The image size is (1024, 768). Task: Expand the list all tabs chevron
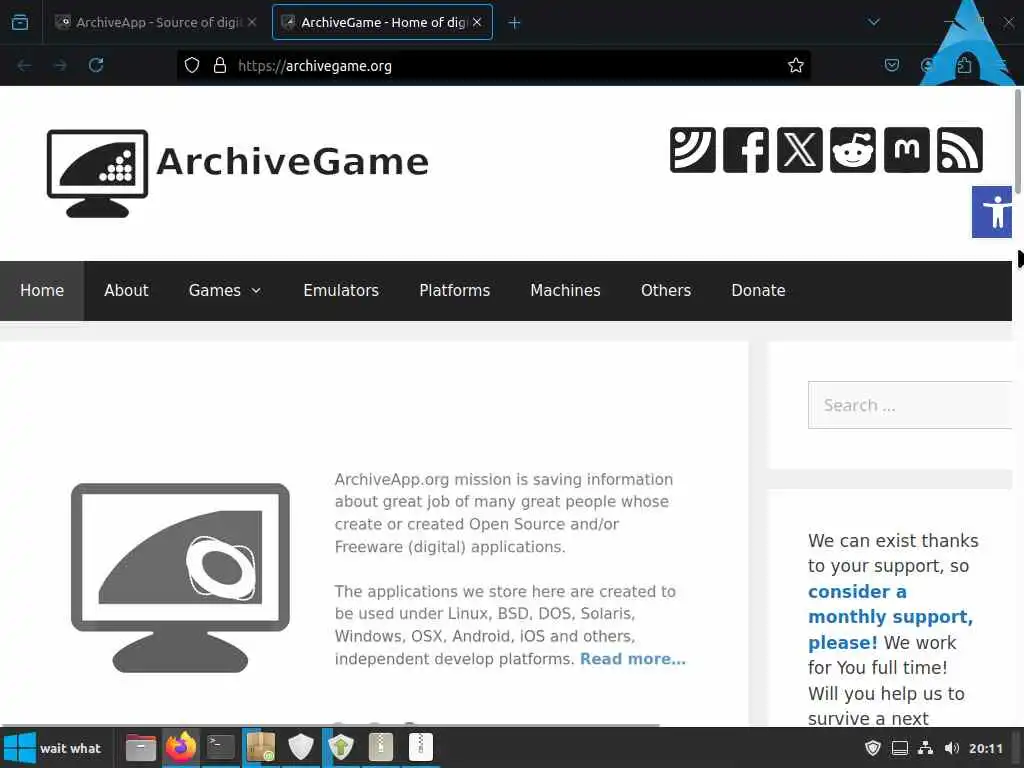tap(874, 22)
